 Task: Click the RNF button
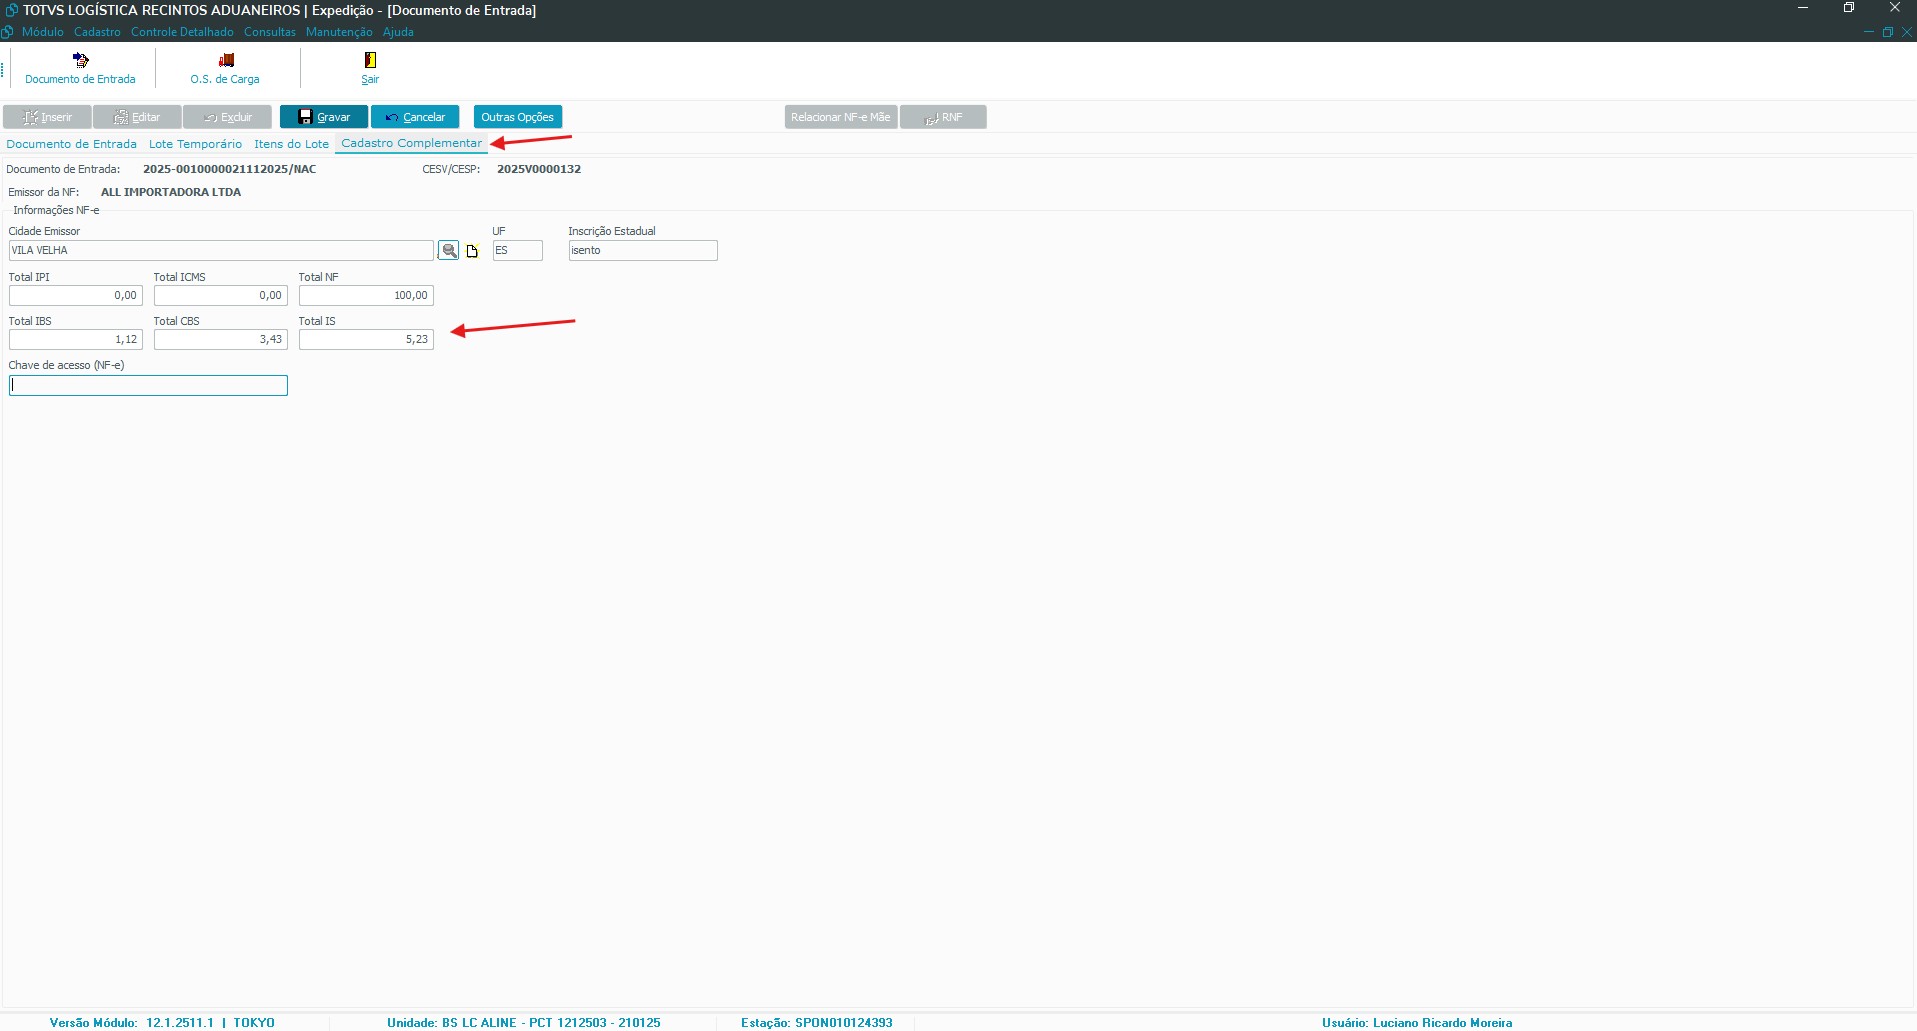943,117
